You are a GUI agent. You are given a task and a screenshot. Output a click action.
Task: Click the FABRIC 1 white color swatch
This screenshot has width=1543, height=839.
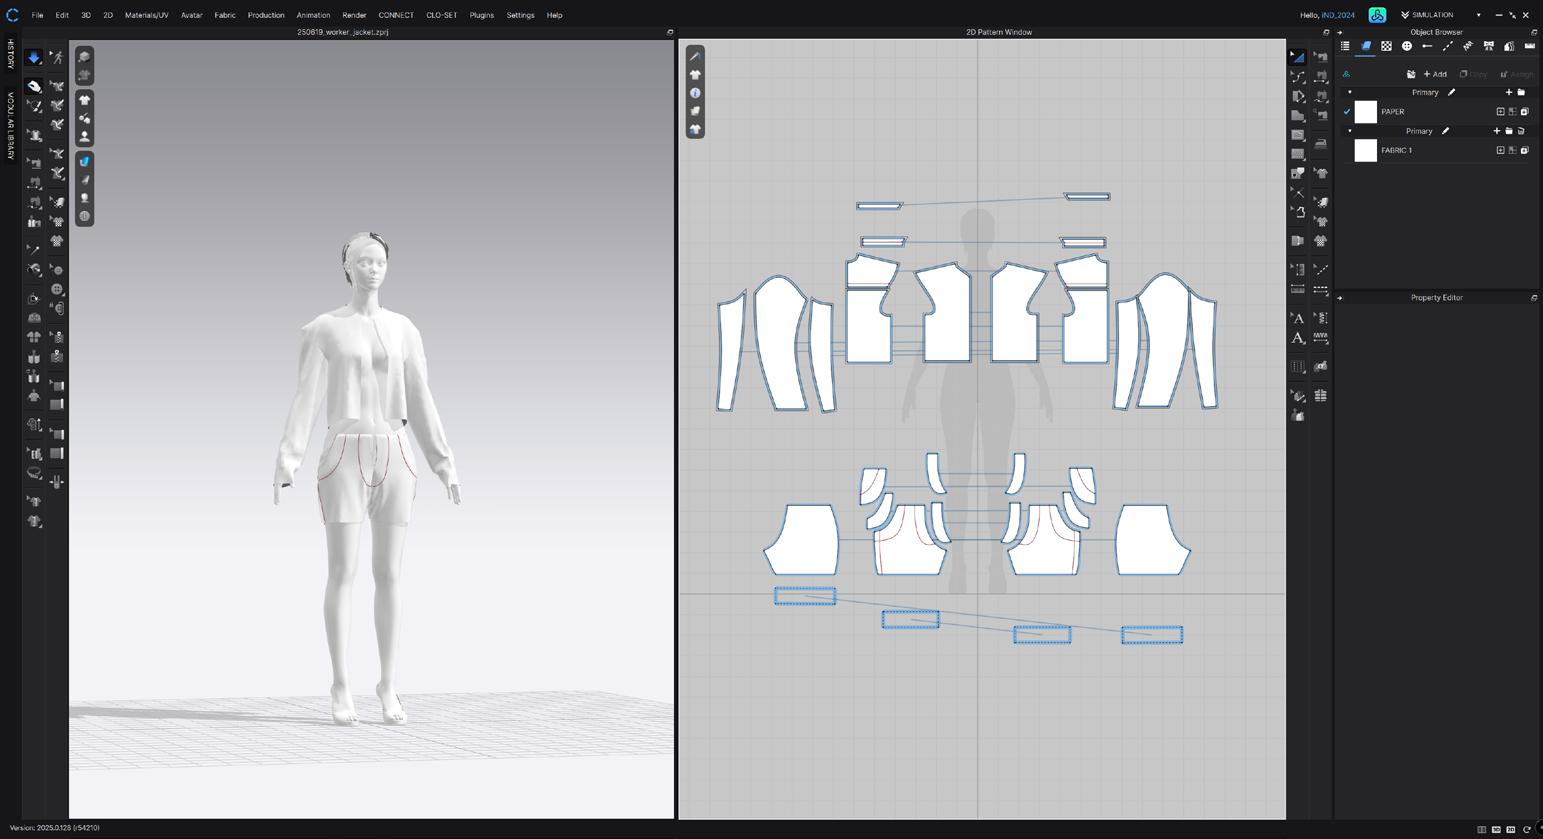tap(1365, 150)
